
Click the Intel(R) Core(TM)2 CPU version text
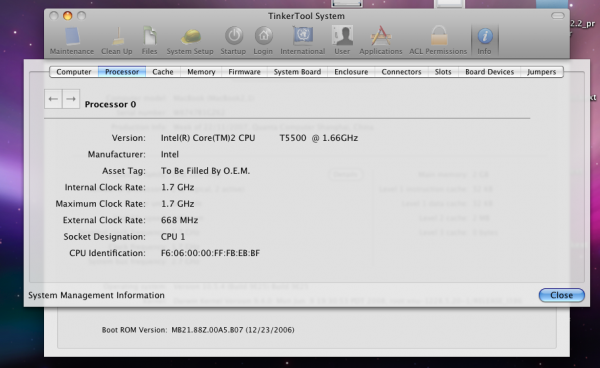point(208,138)
